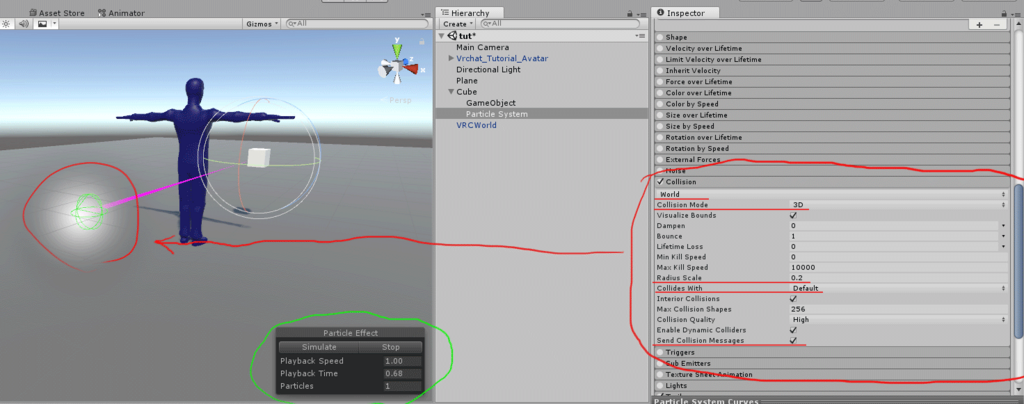1024x404 pixels.
Task: Toggle scene effects image icon
Action: pyautogui.click(x=42, y=23)
